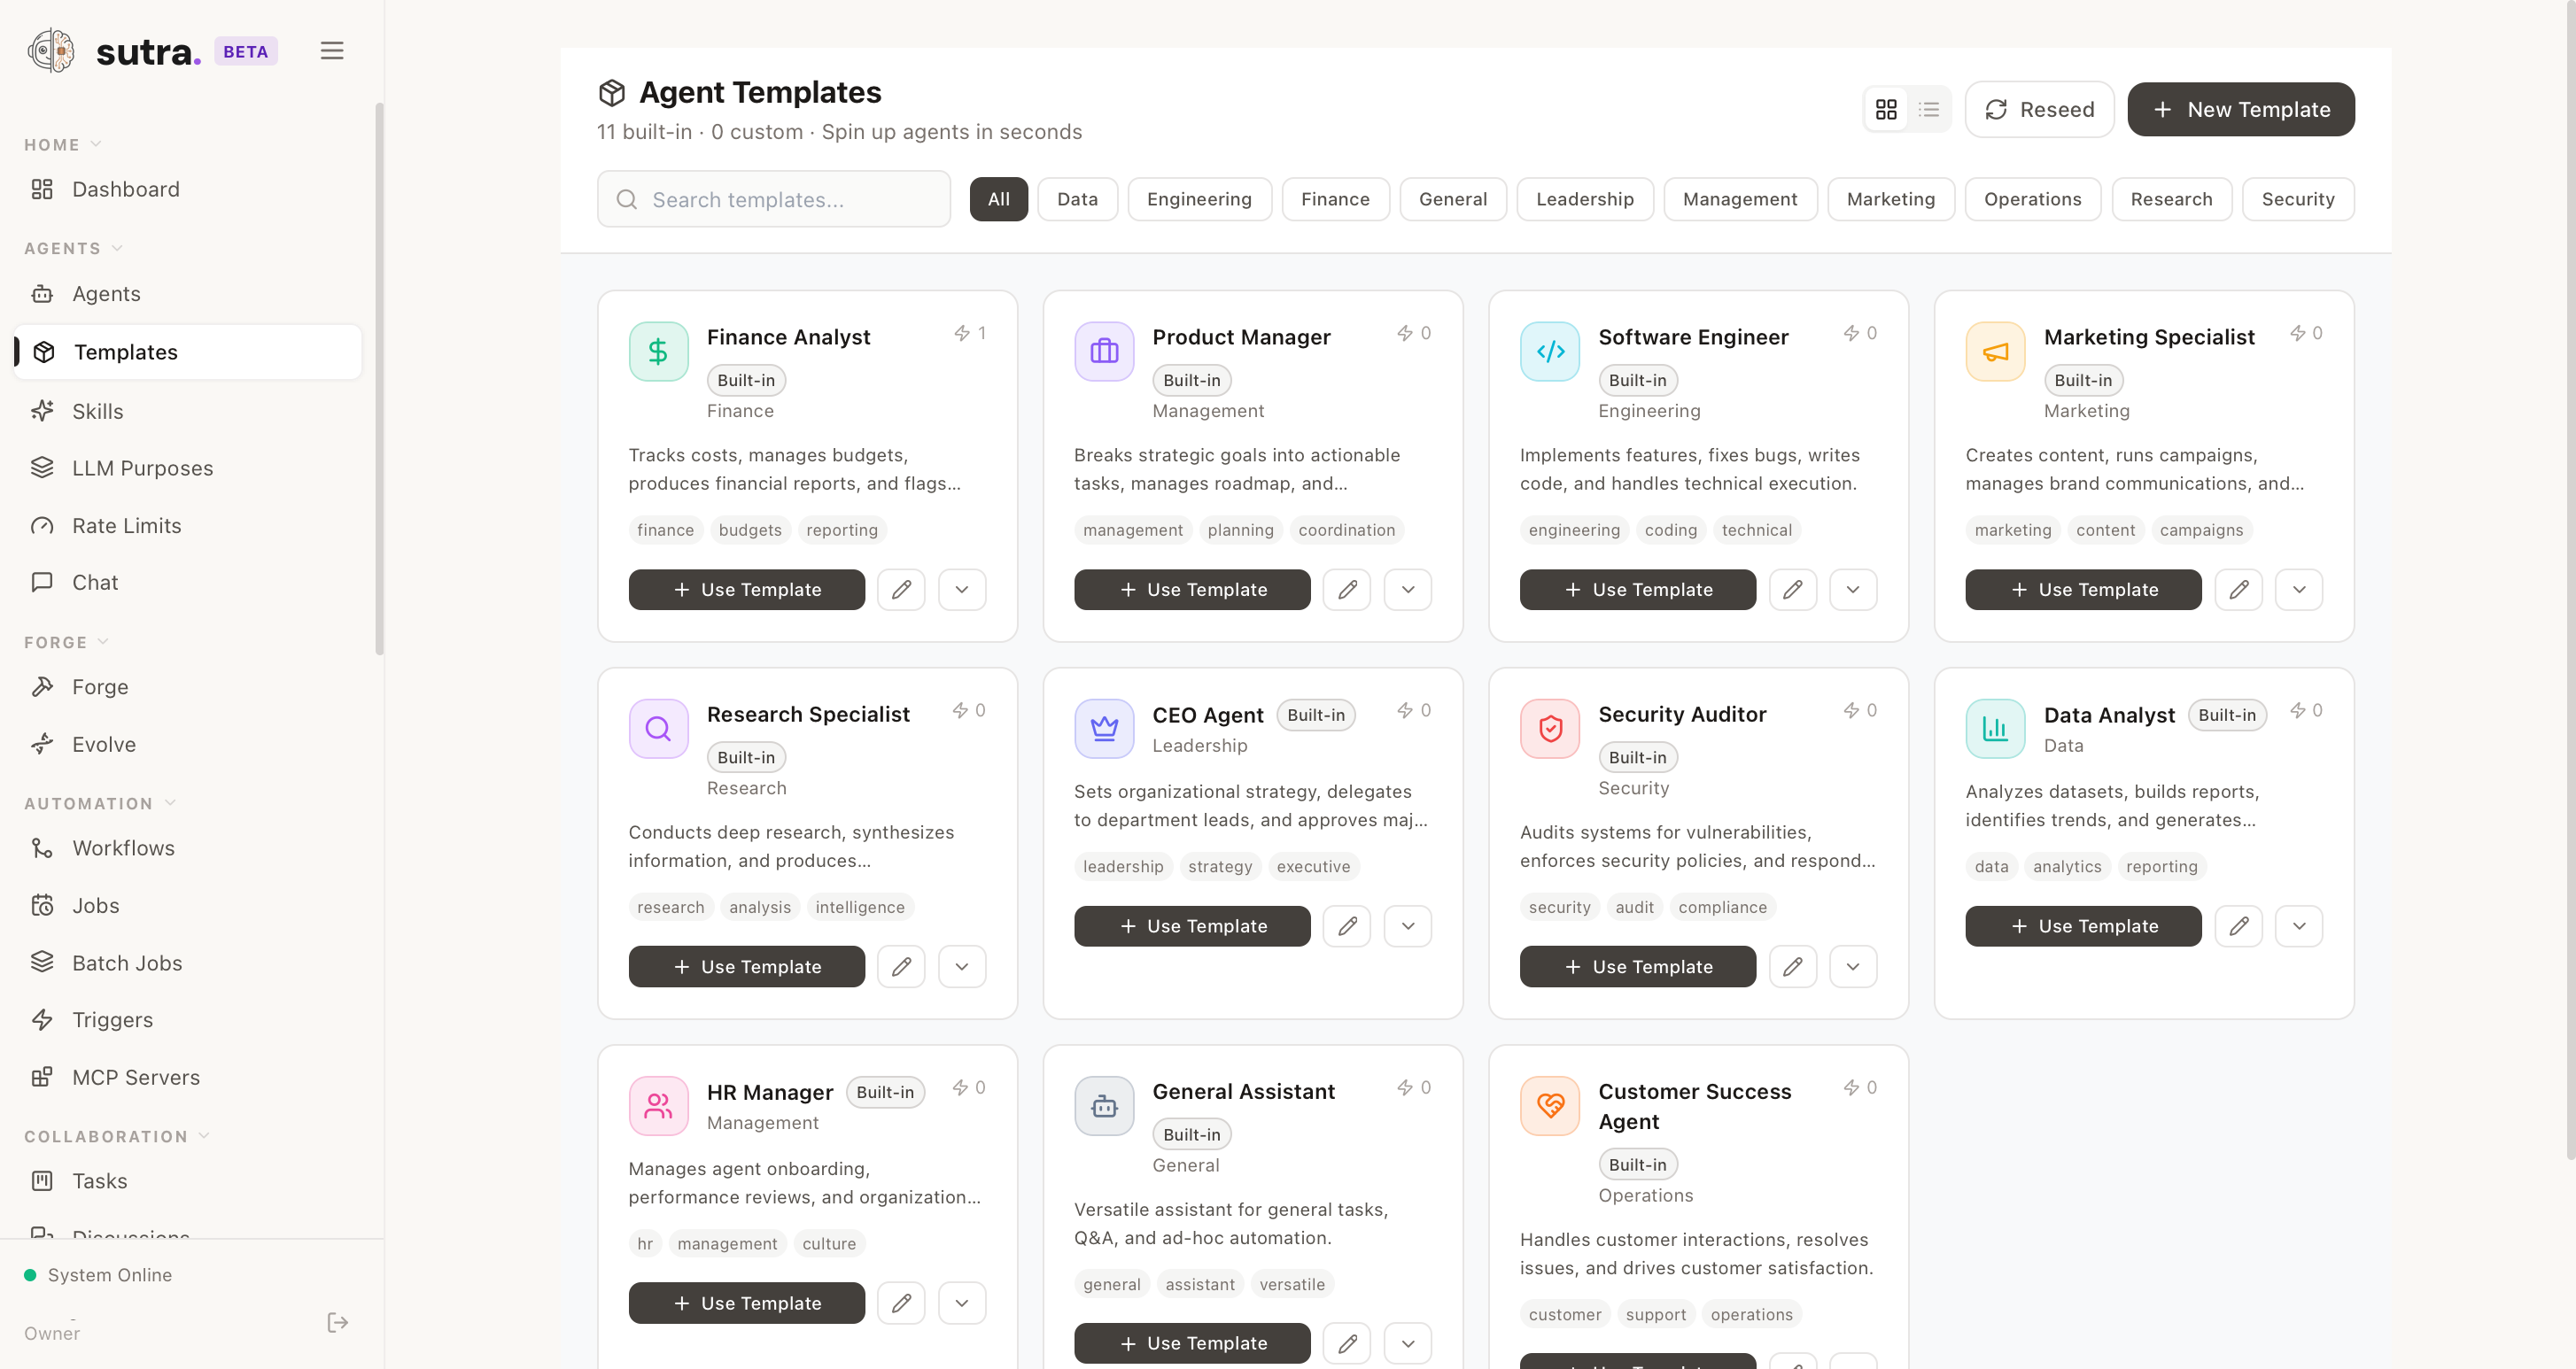Click the Reseed button

pyautogui.click(x=2039, y=109)
